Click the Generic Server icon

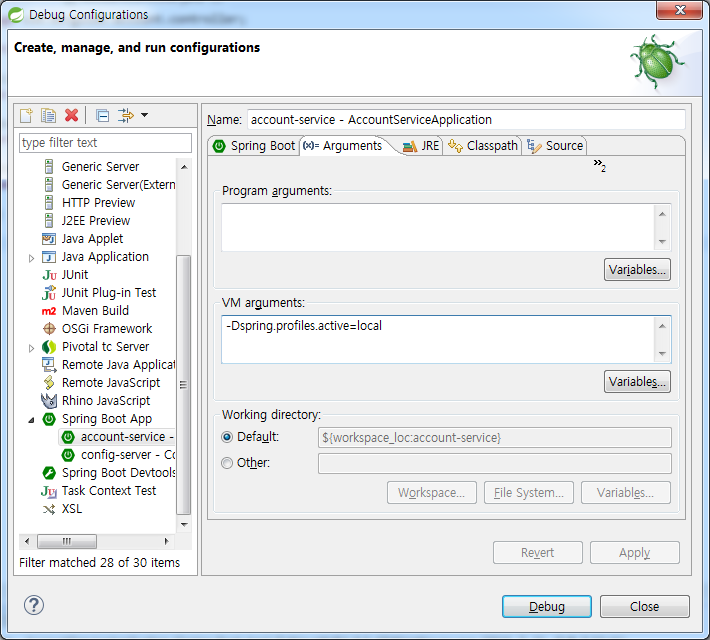[49, 167]
